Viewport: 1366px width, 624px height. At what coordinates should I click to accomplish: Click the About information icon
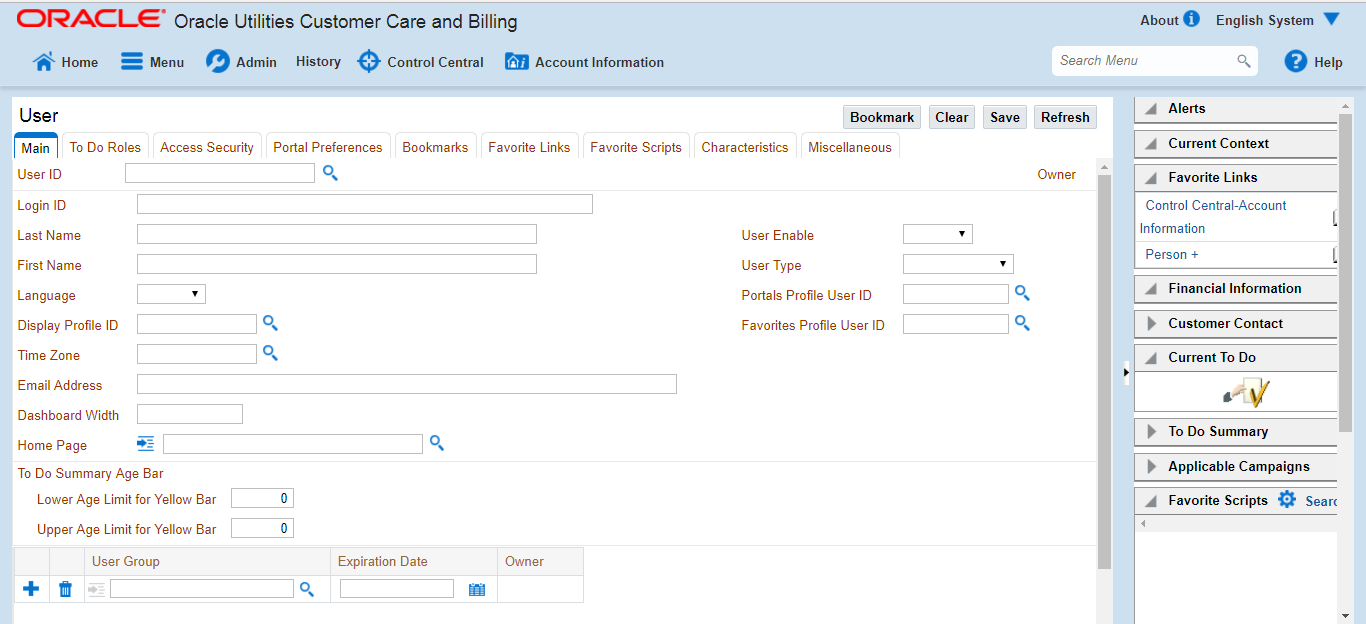(x=1191, y=19)
